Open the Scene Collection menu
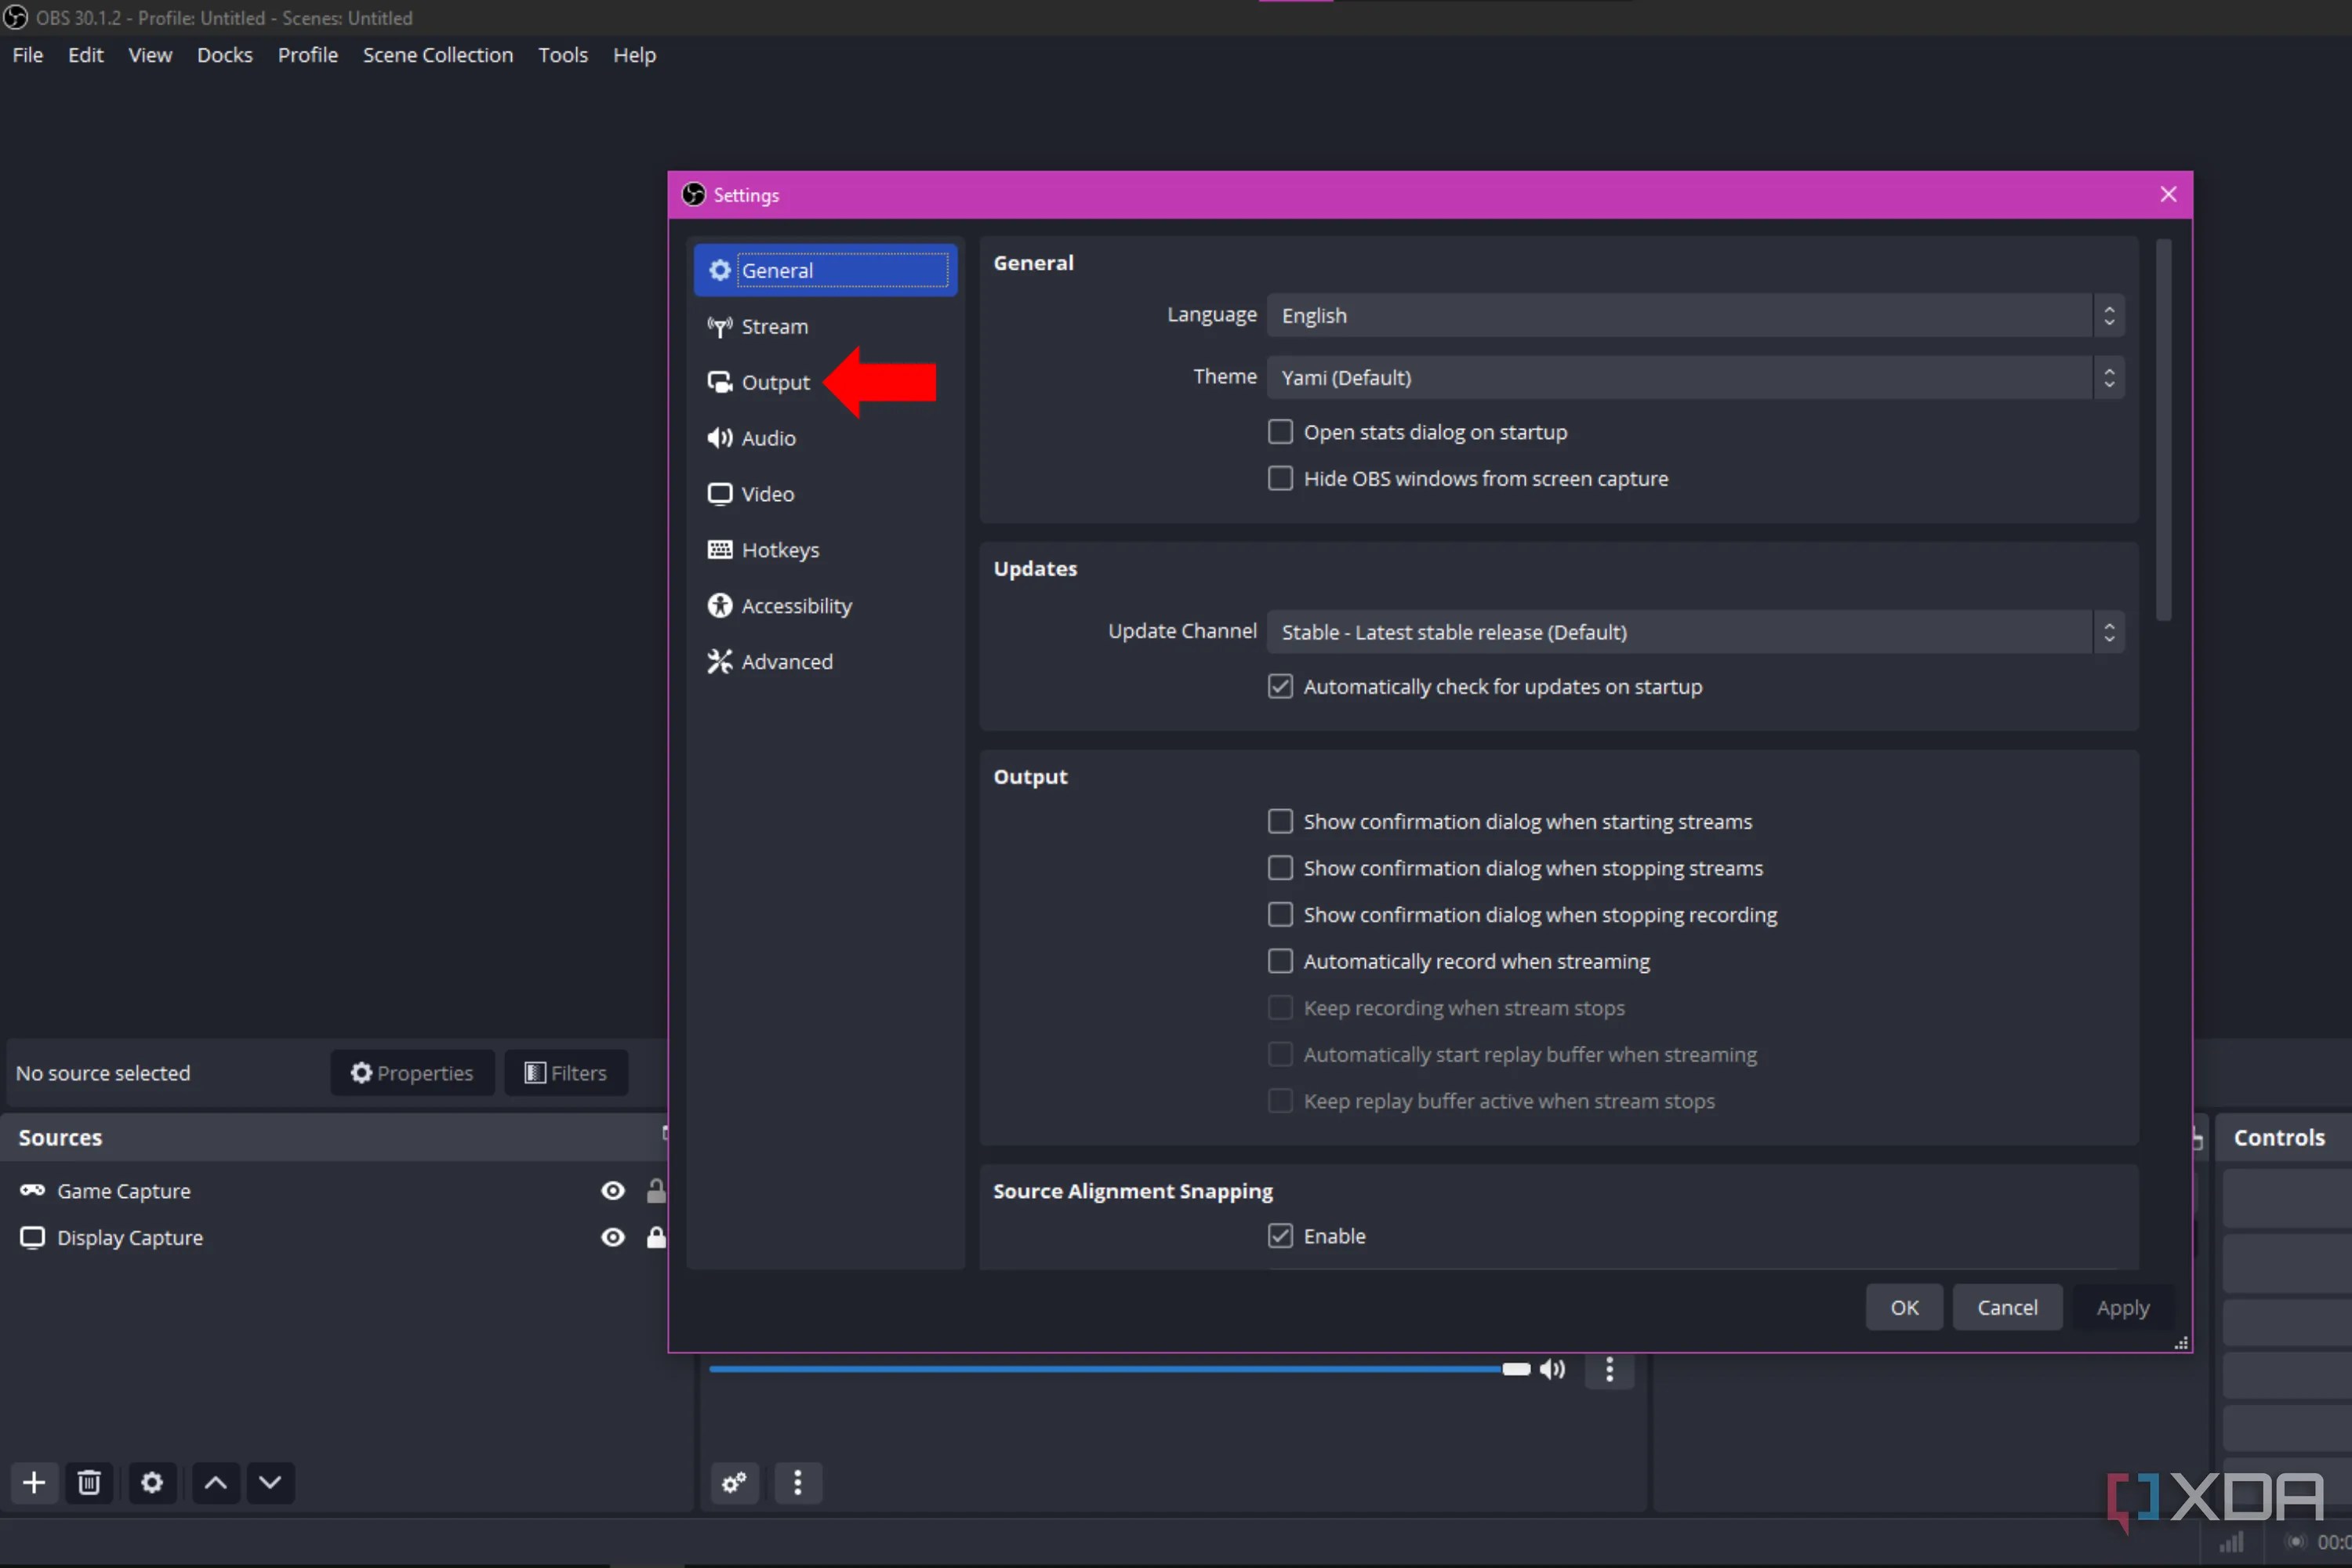 click(437, 55)
